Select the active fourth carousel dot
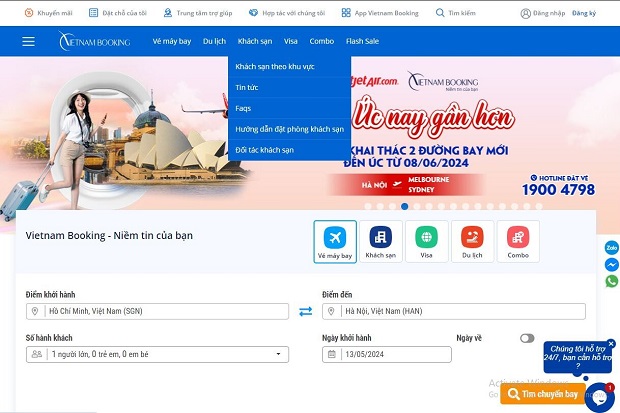Screen dimensions: 620x413 click(x=405, y=206)
